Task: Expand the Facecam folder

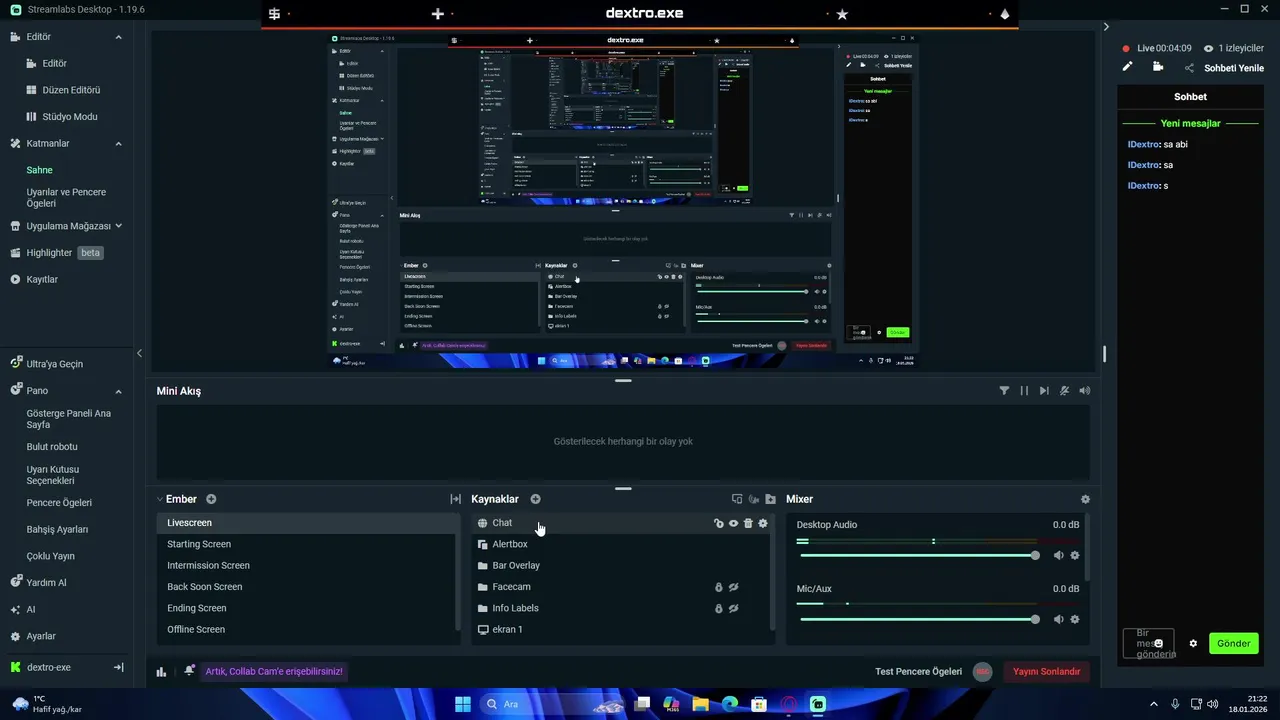Action: (483, 587)
